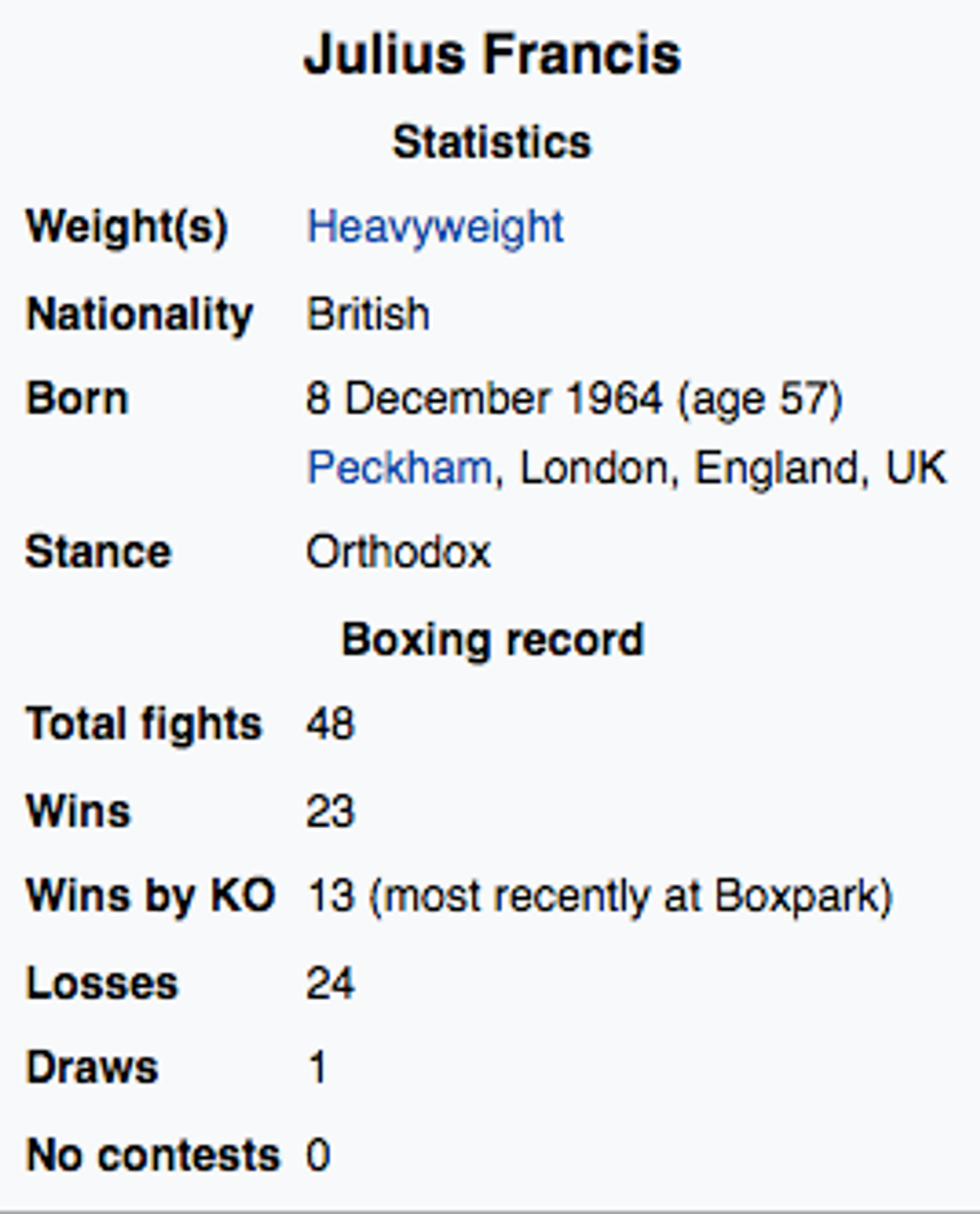
Task: Select the Orthodox stance value
Action: [398, 552]
